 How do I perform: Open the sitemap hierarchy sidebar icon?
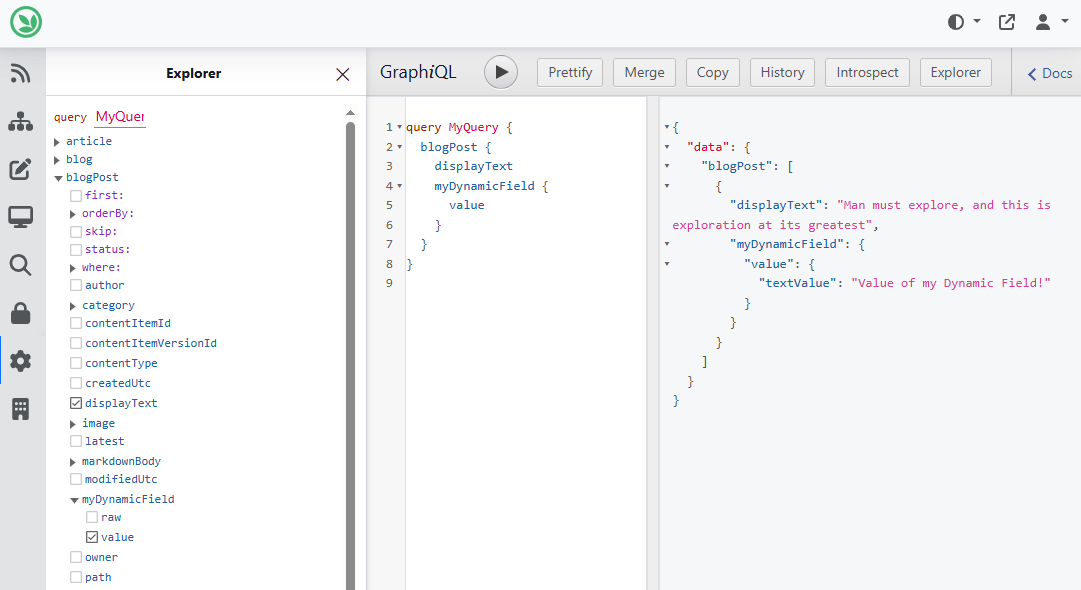pos(21,121)
